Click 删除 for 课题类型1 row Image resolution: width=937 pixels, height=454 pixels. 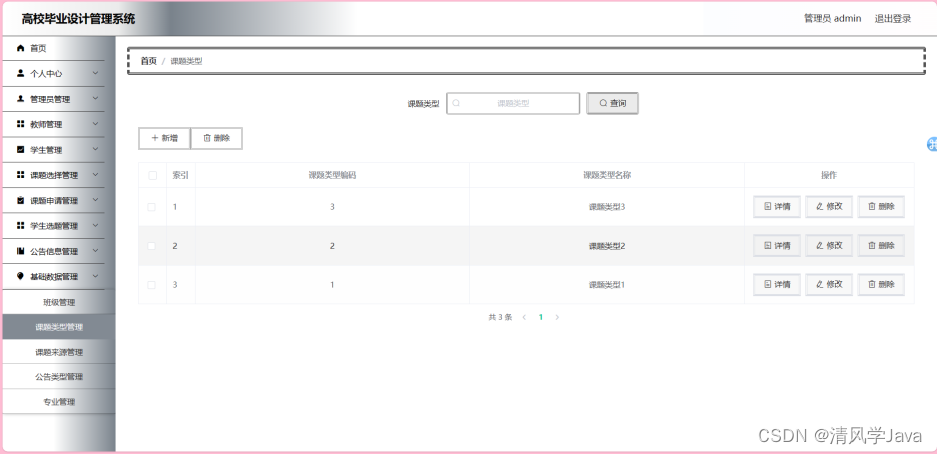click(881, 284)
